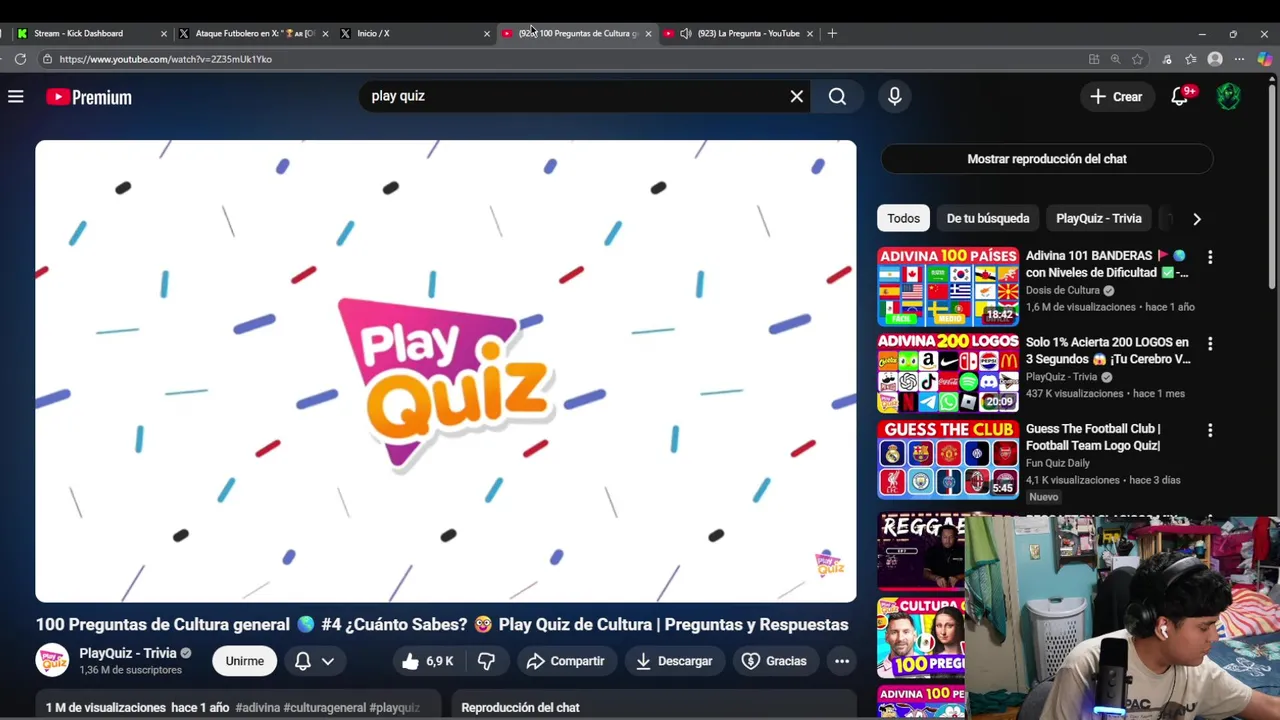Open the notifications bell with 9+ badge
Screen dimensions: 1280x720
(1181, 97)
